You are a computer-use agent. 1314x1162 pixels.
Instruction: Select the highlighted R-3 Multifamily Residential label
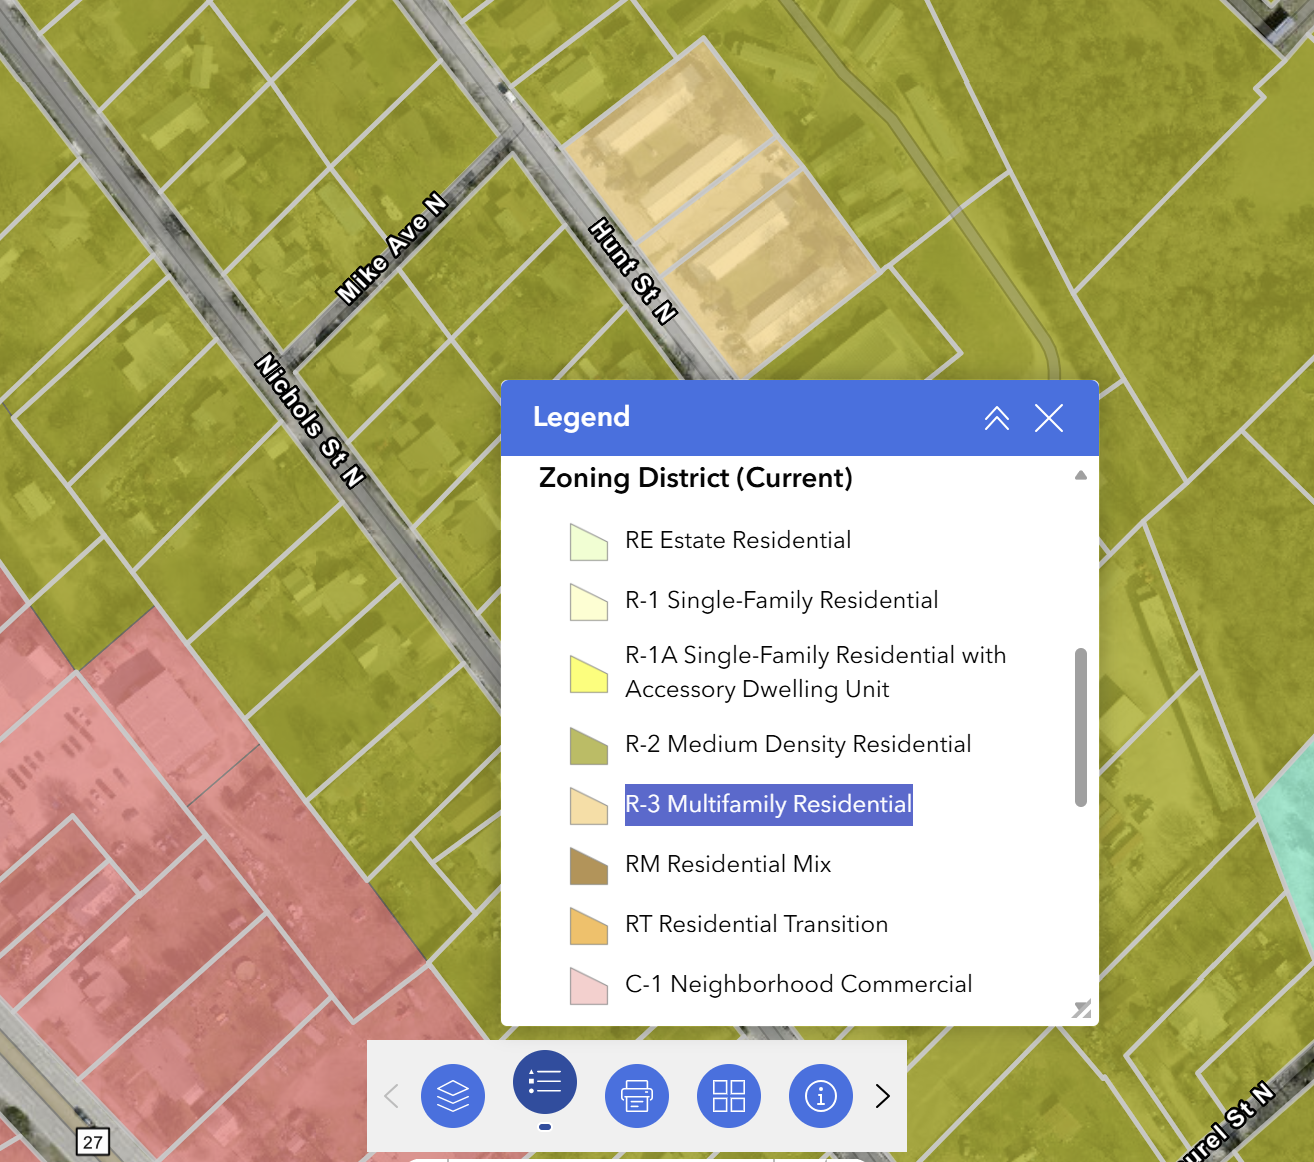coord(769,805)
